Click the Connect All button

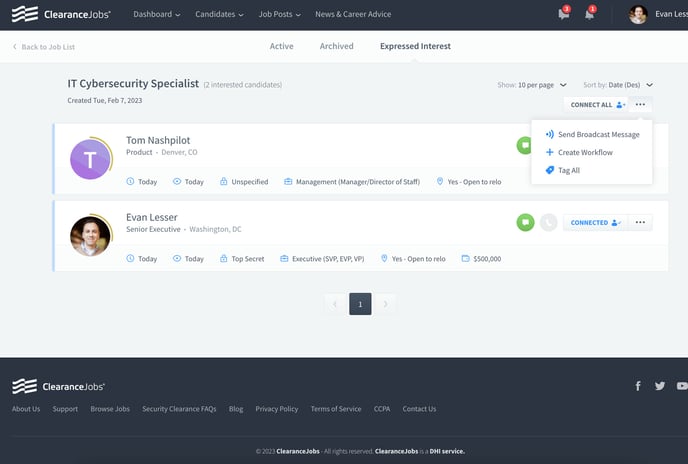tap(596, 104)
